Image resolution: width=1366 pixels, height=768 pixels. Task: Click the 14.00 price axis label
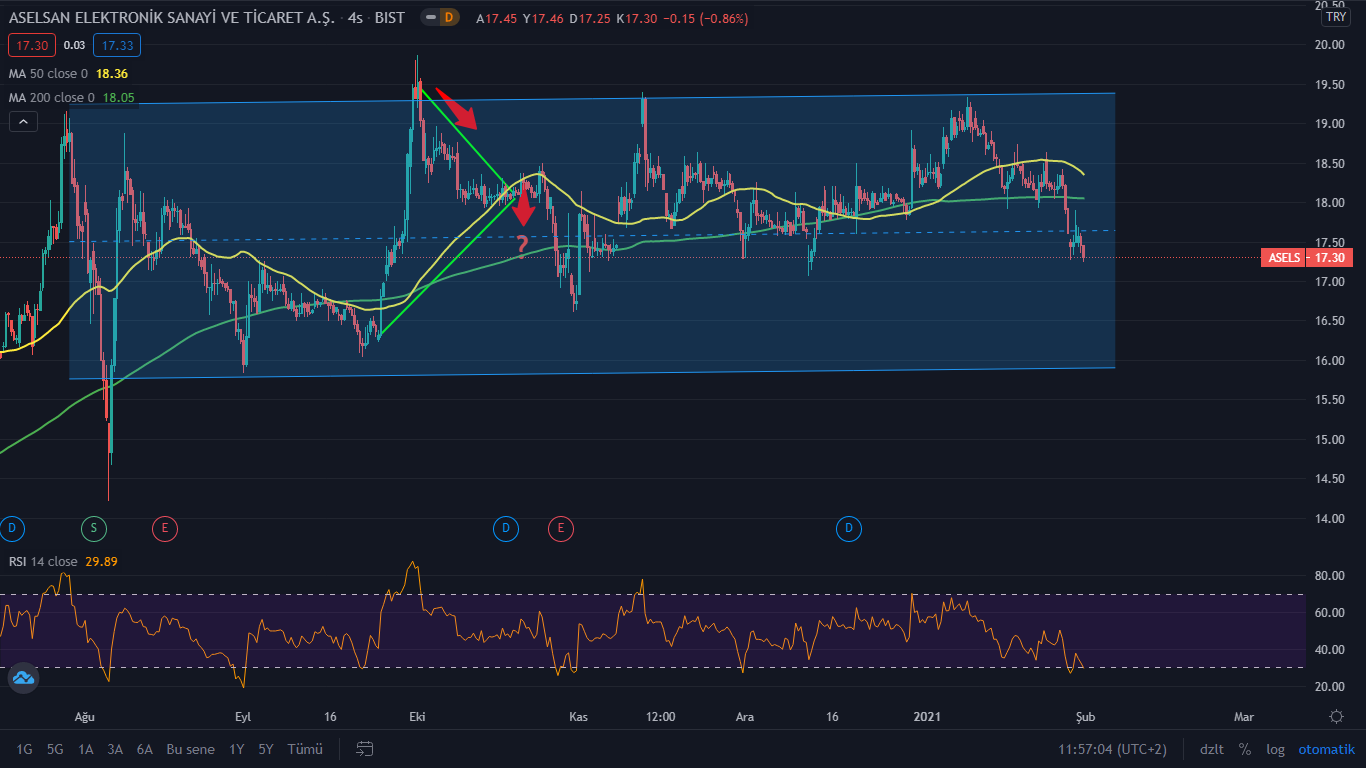pyautogui.click(x=1330, y=518)
